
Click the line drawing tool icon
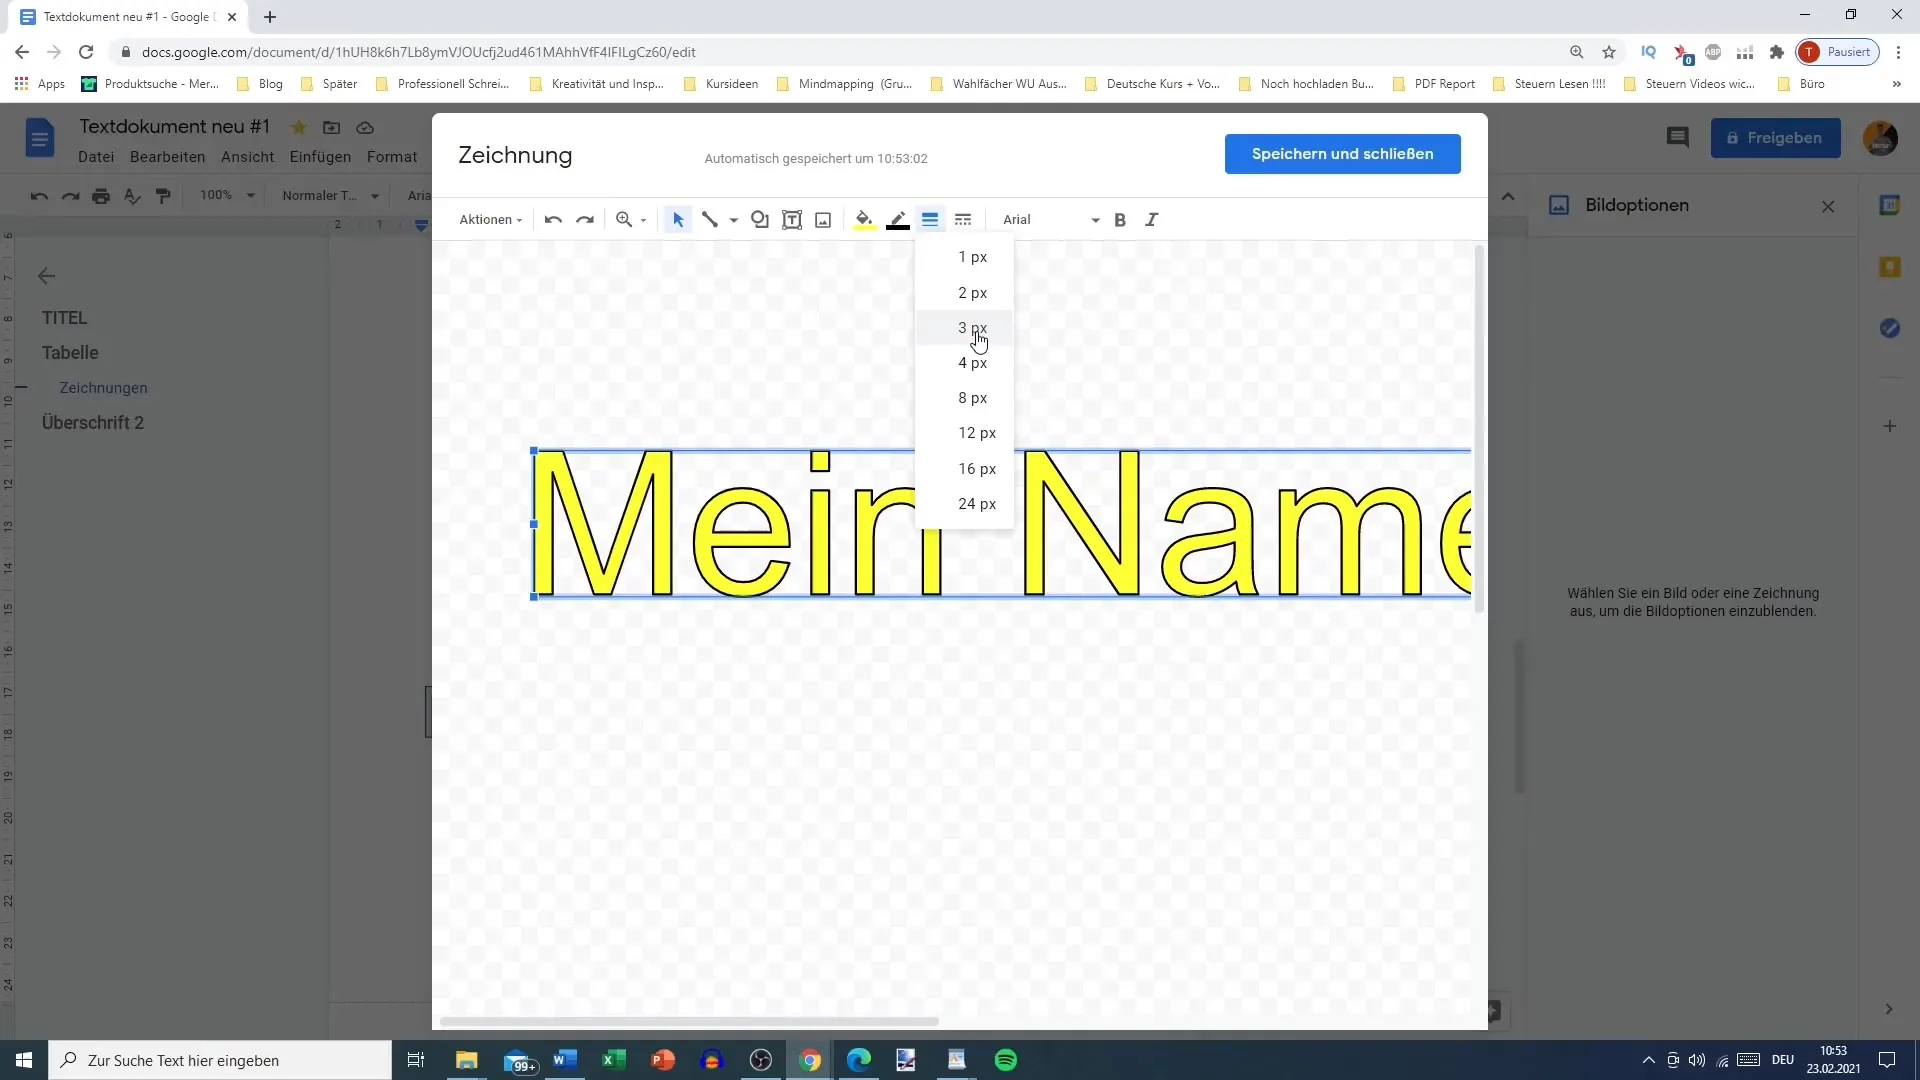[x=709, y=219]
